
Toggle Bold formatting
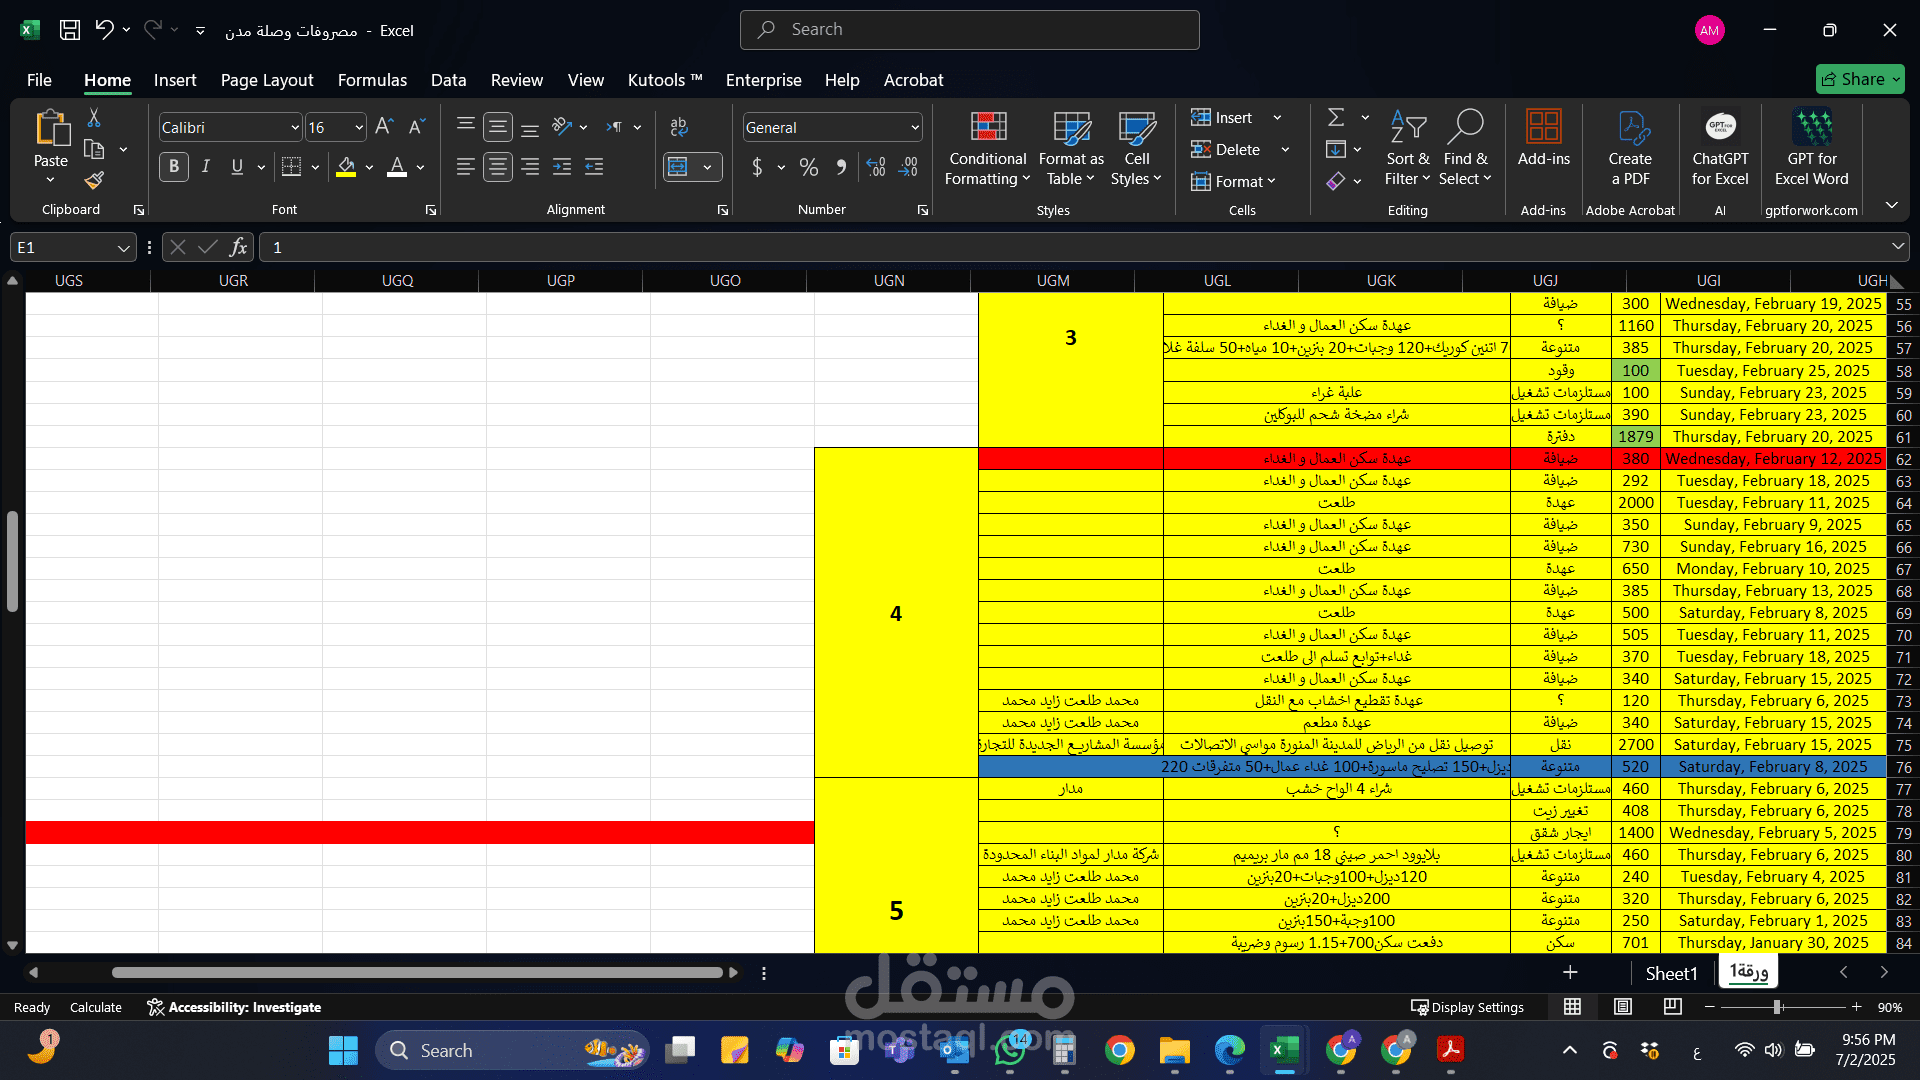[174, 167]
